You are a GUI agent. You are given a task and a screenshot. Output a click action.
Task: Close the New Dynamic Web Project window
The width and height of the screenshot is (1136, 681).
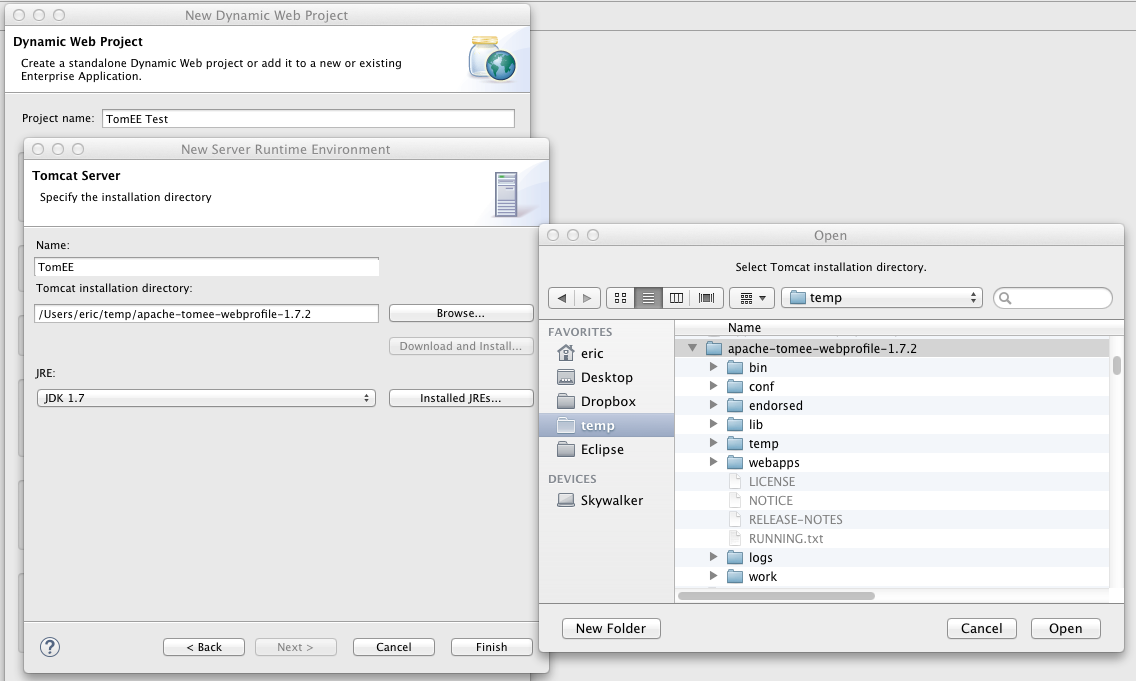click(19, 15)
